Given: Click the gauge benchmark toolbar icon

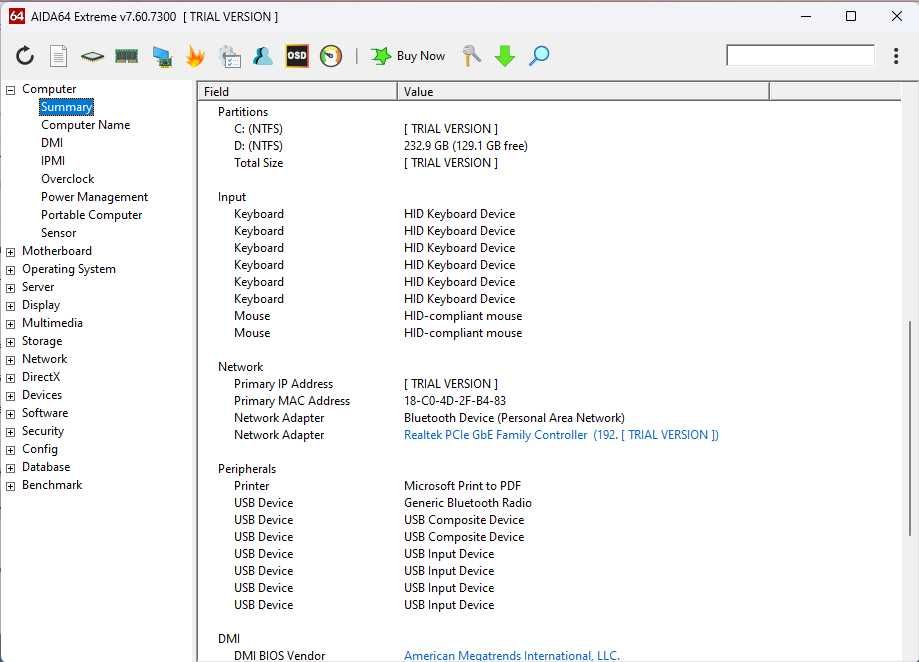Looking at the screenshot, I should (331, 56).
